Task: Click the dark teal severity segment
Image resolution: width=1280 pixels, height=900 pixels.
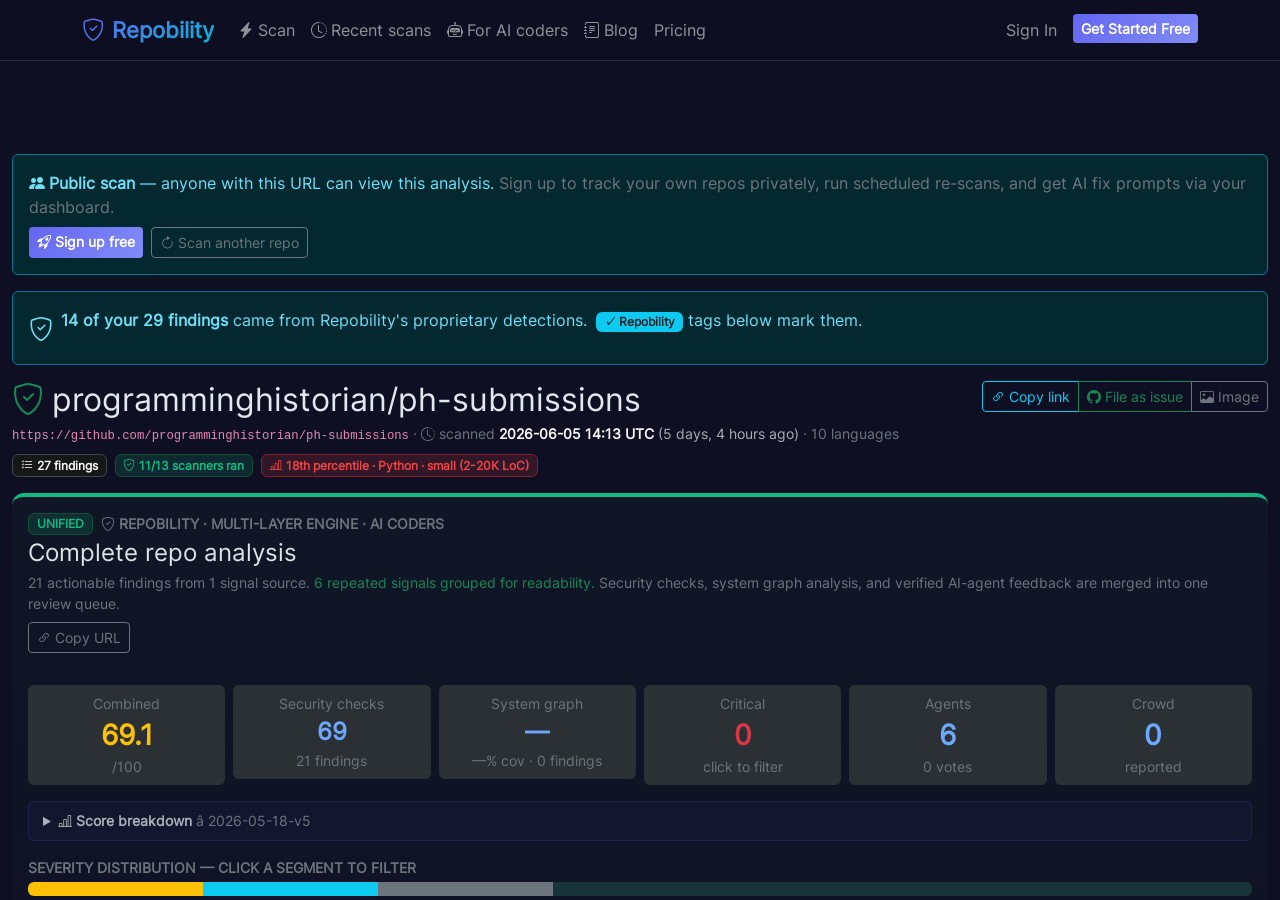Action: click(902, 889)
